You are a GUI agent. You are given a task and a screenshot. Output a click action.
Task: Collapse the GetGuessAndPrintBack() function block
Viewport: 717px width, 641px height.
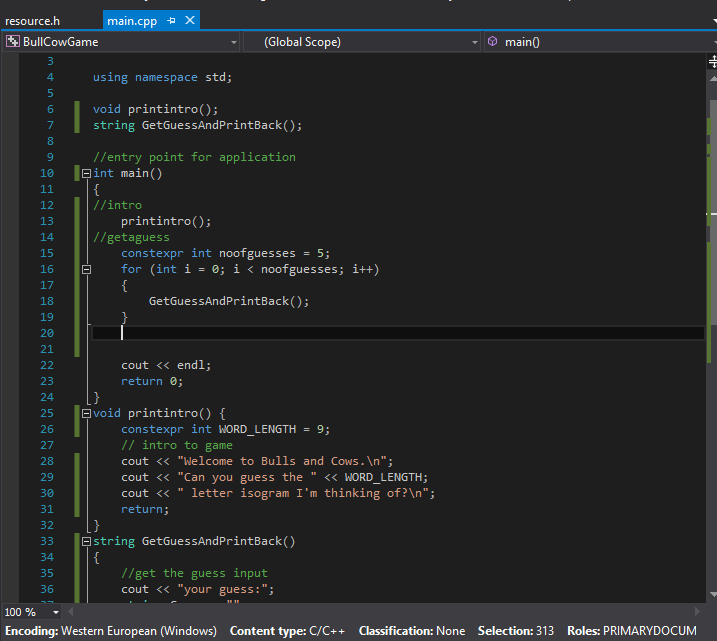coord(85,541)
